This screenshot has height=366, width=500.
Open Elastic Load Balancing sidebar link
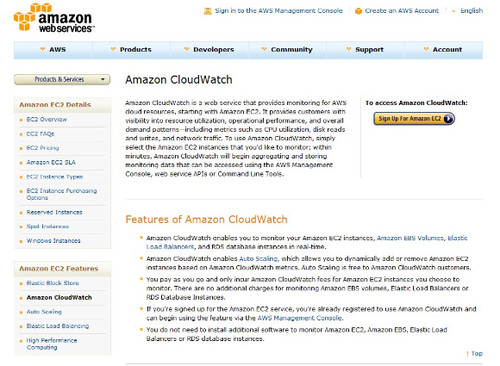(58, 326)
